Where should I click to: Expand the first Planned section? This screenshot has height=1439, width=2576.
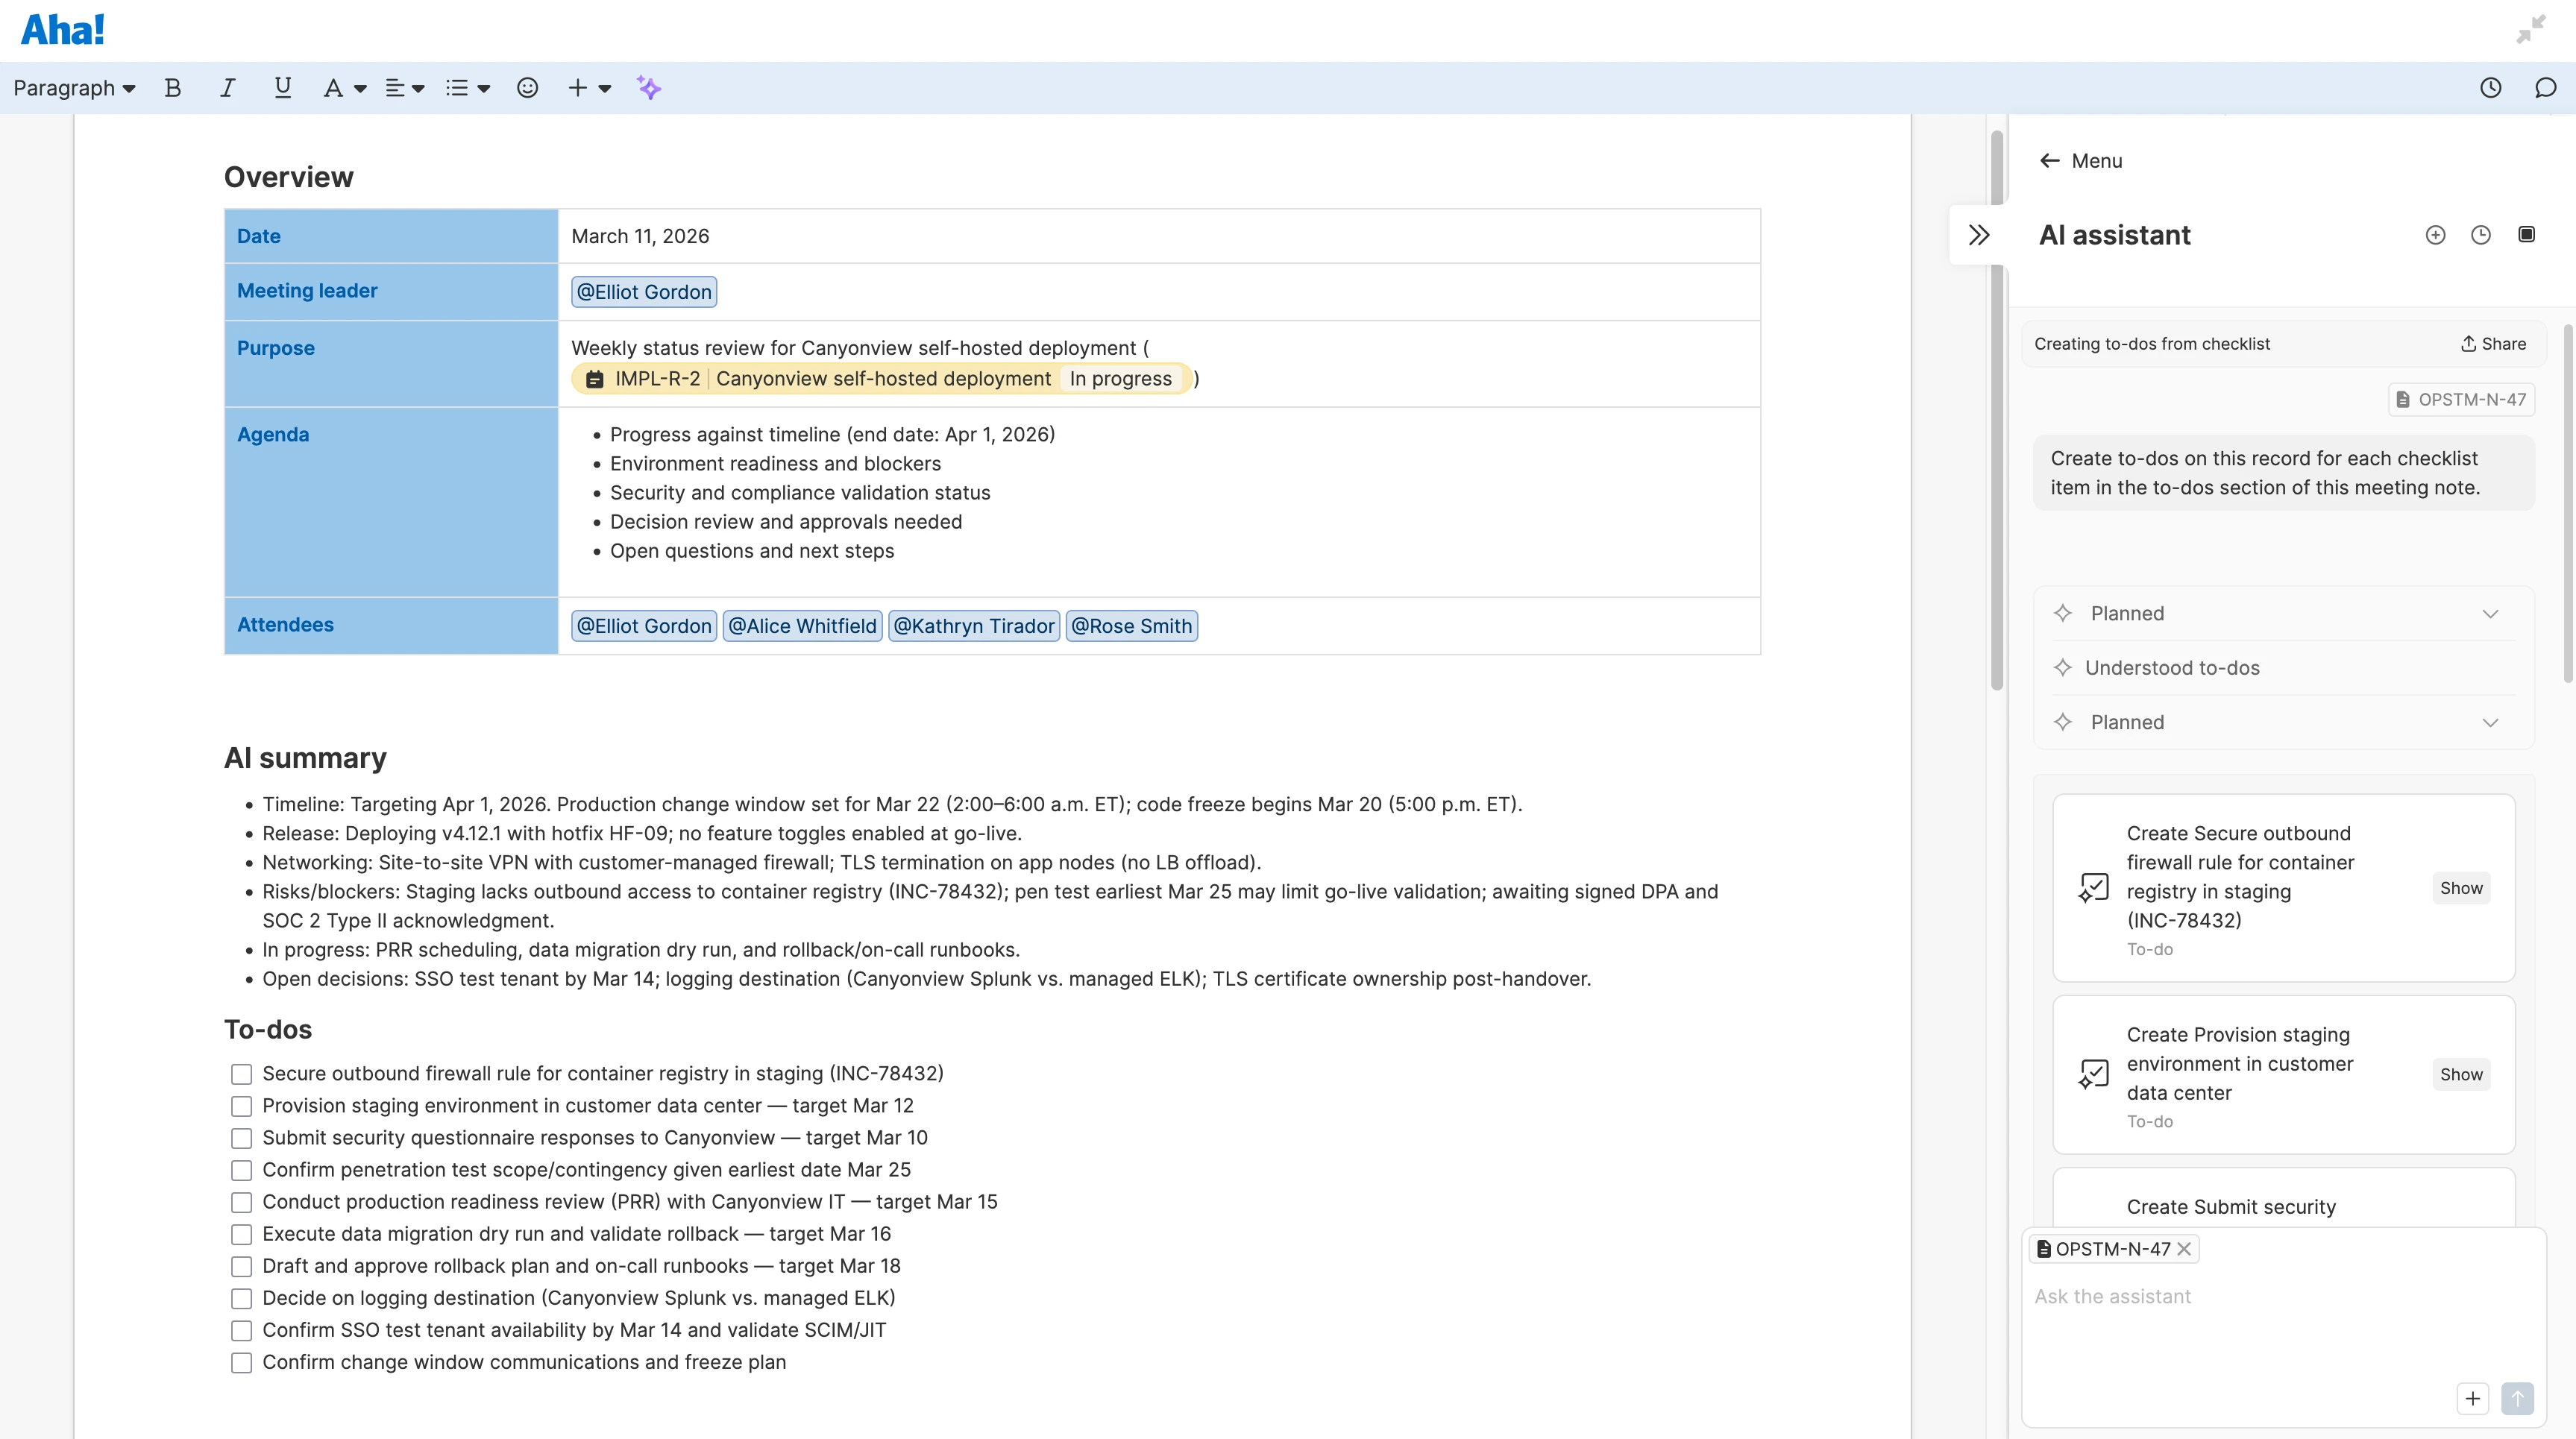(x=2490, y=613)
